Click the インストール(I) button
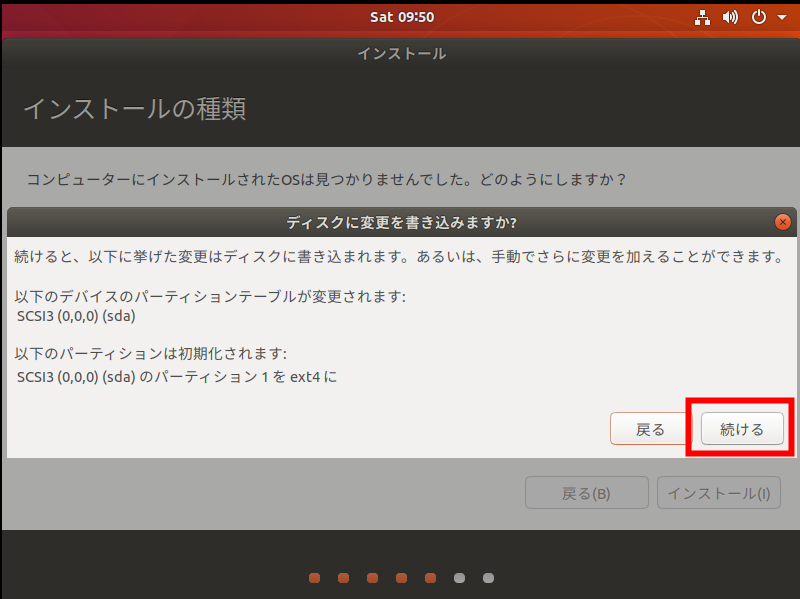Image resolution: width=800 pixels, height=599 pixels. (x=718, y=493)
